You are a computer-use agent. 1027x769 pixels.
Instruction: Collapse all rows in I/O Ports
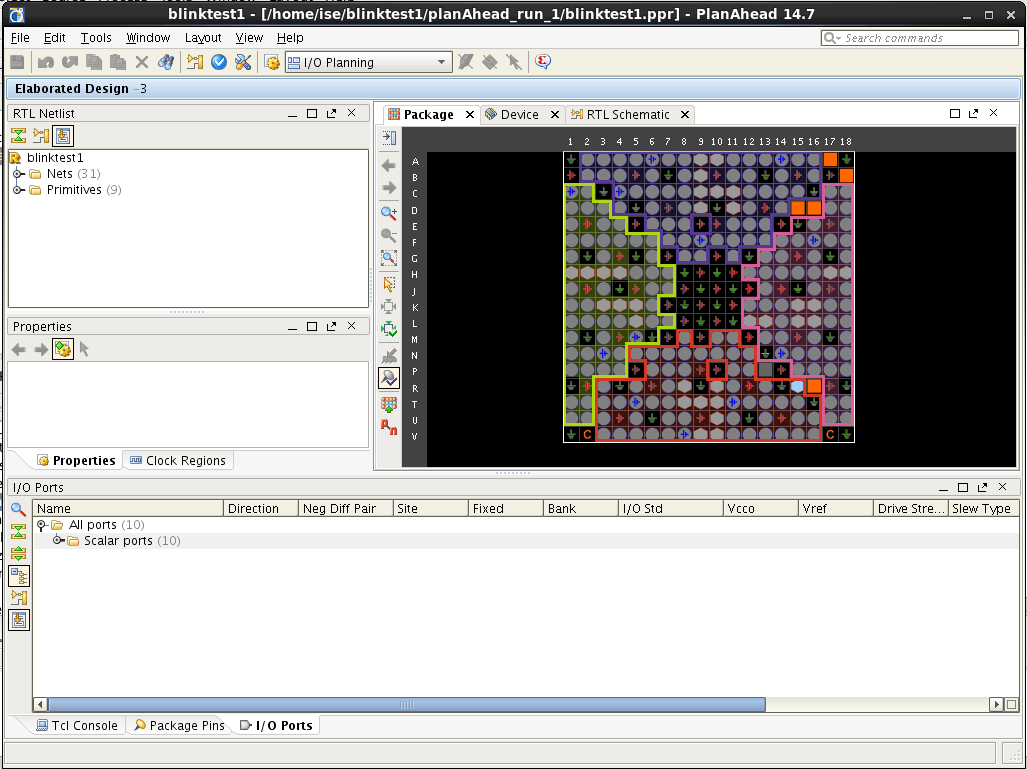coord(18,531)
